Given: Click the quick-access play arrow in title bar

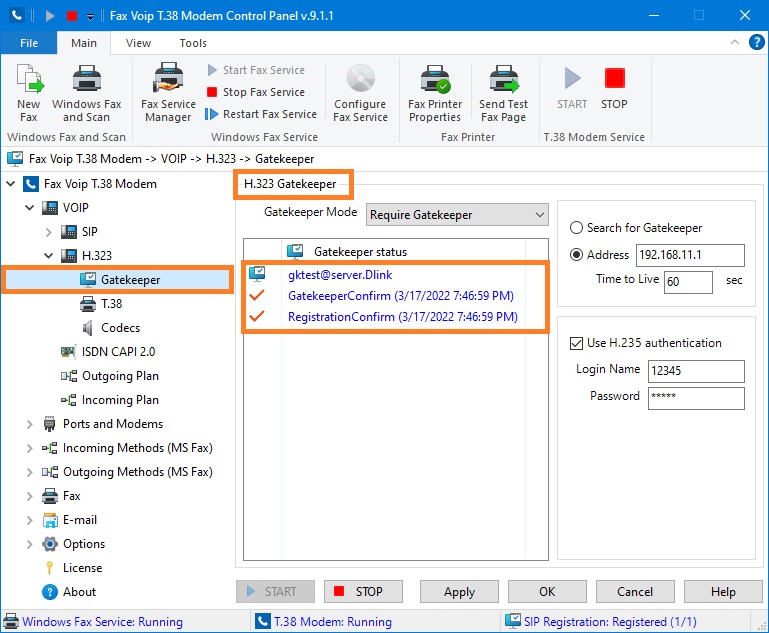Looking at the screenshot, I should pos(50,16).
